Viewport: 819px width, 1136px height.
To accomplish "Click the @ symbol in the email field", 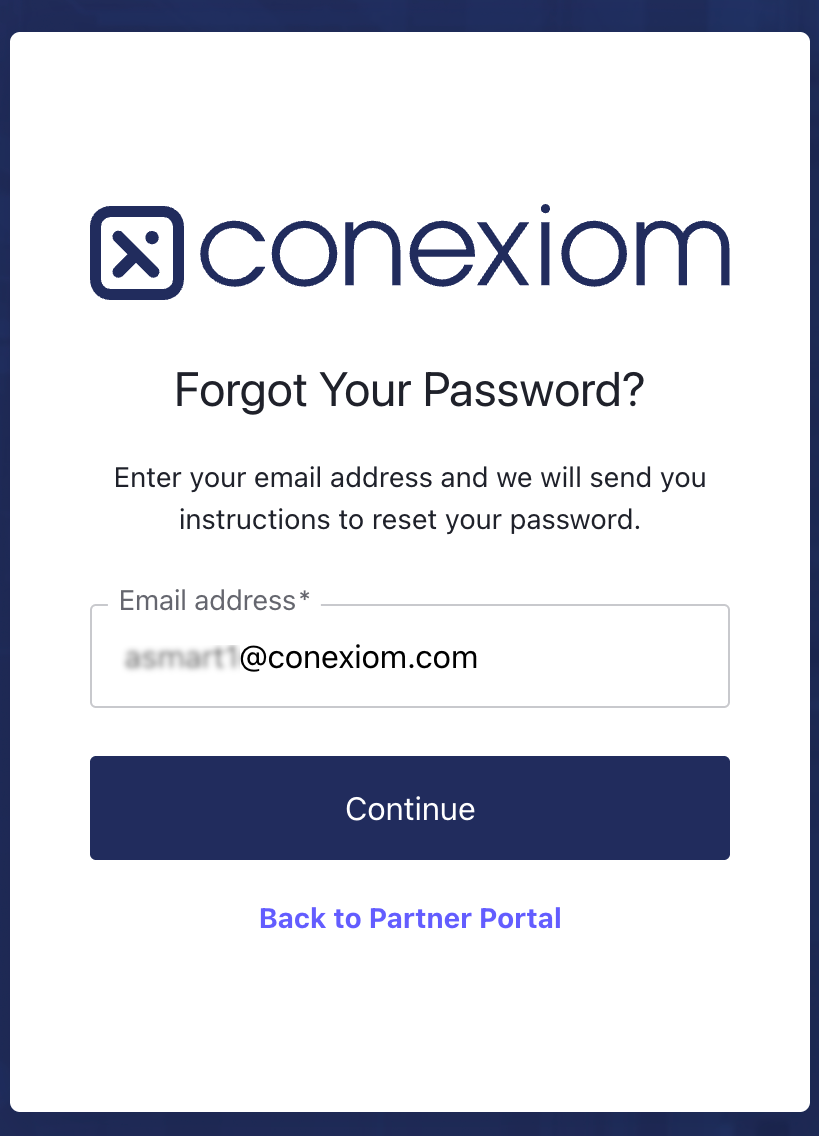I will point(252,657).
